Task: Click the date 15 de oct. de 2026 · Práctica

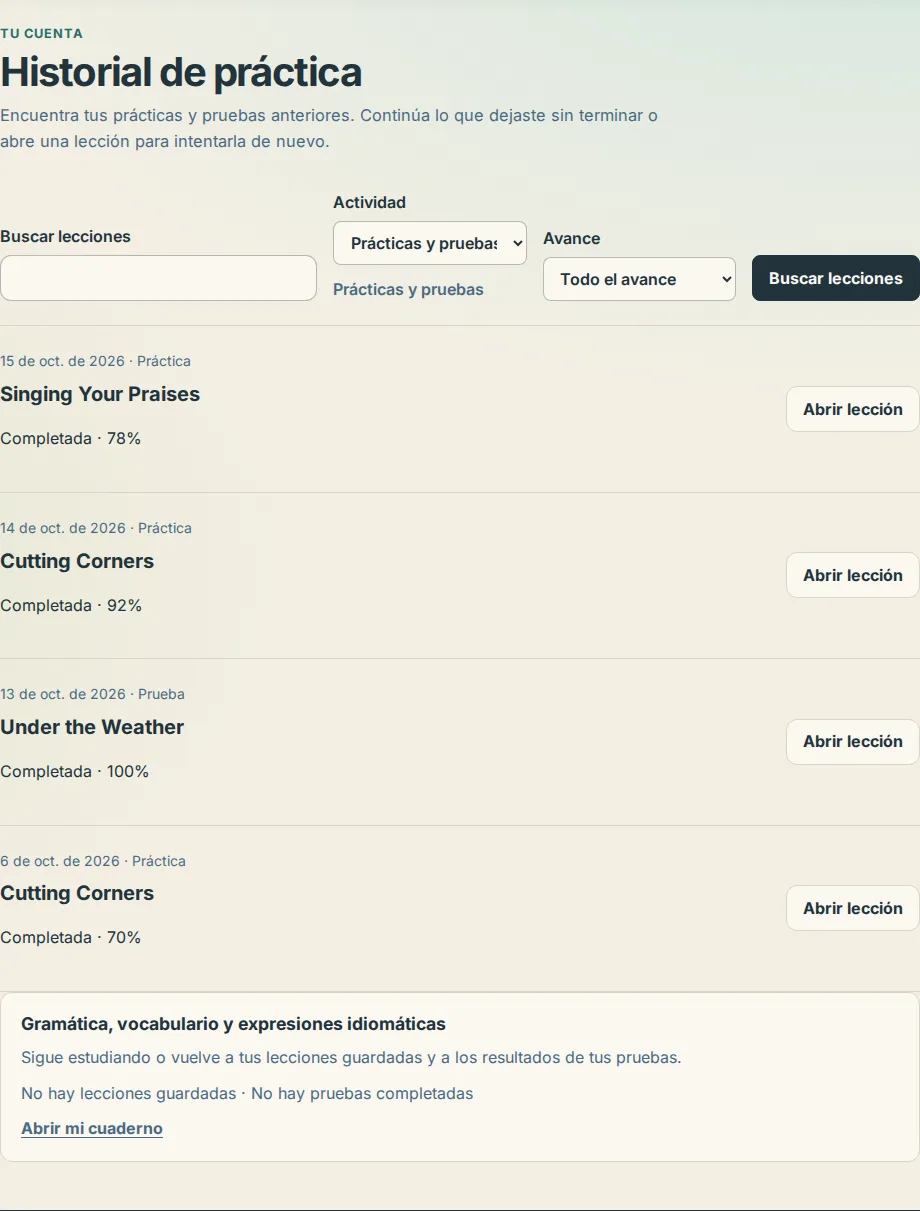Action: click(95, 361)
